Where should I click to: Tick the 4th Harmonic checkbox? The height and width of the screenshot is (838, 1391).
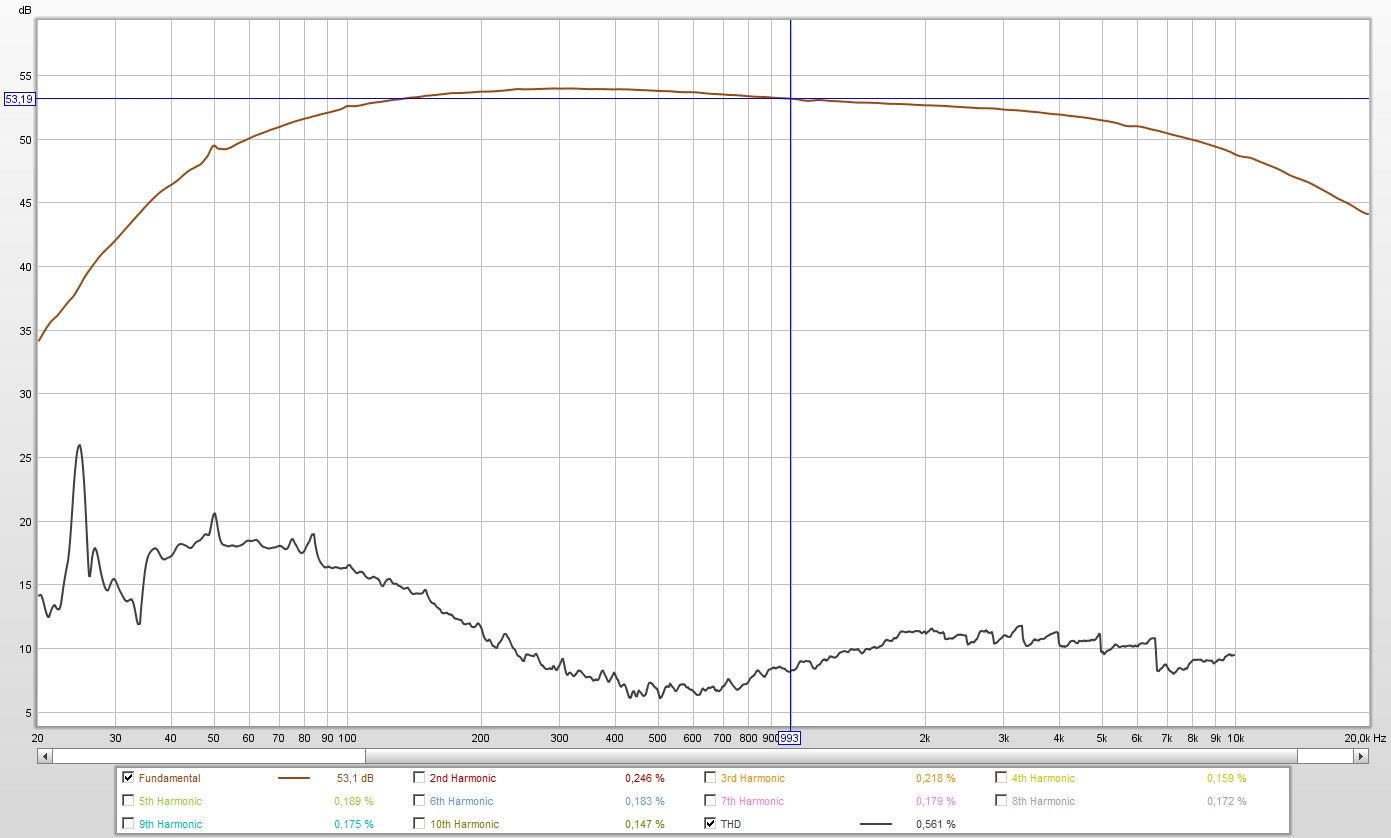coord(1001,777)
